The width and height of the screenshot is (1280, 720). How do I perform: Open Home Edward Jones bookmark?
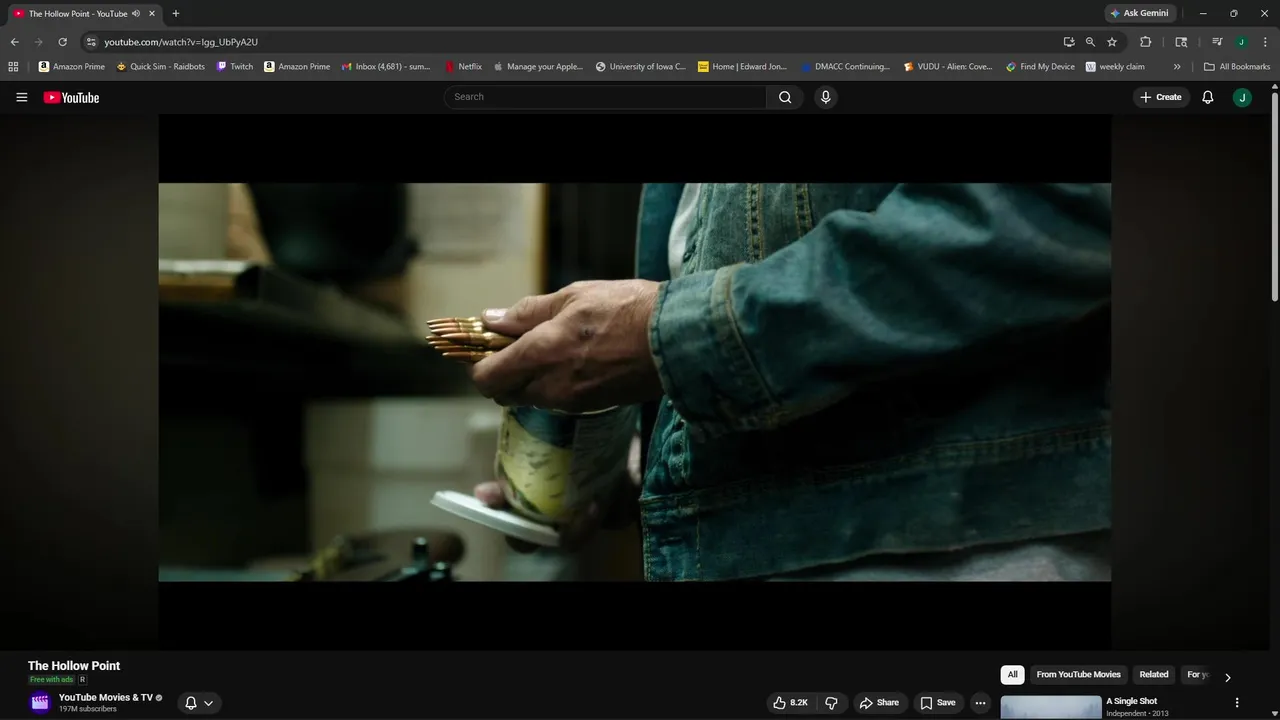point(742,67)
